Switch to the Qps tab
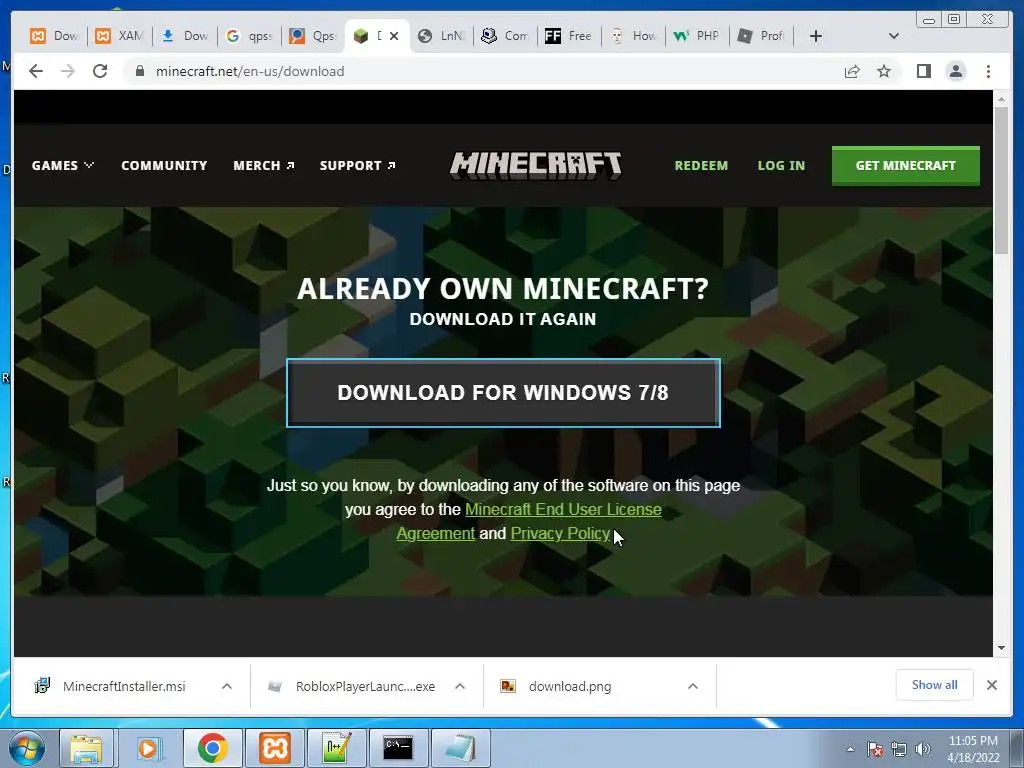This screenshot has width=1024, height=768. click(313, 36)
